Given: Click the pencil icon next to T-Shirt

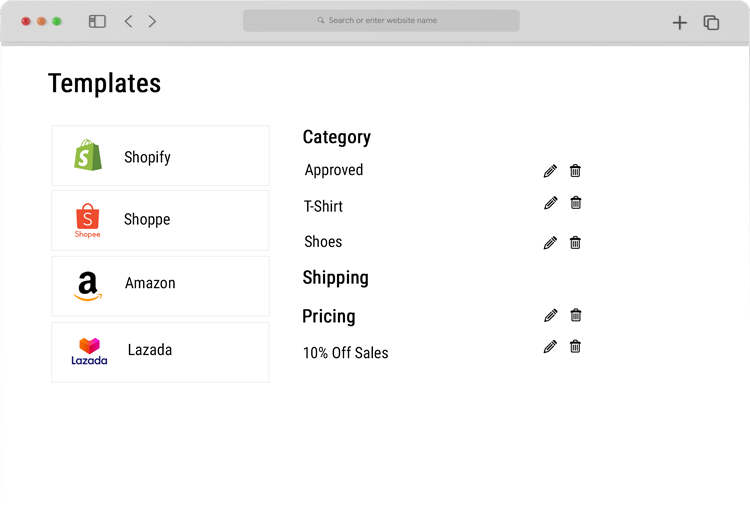Looking at the screenshot, I should 551,203.
